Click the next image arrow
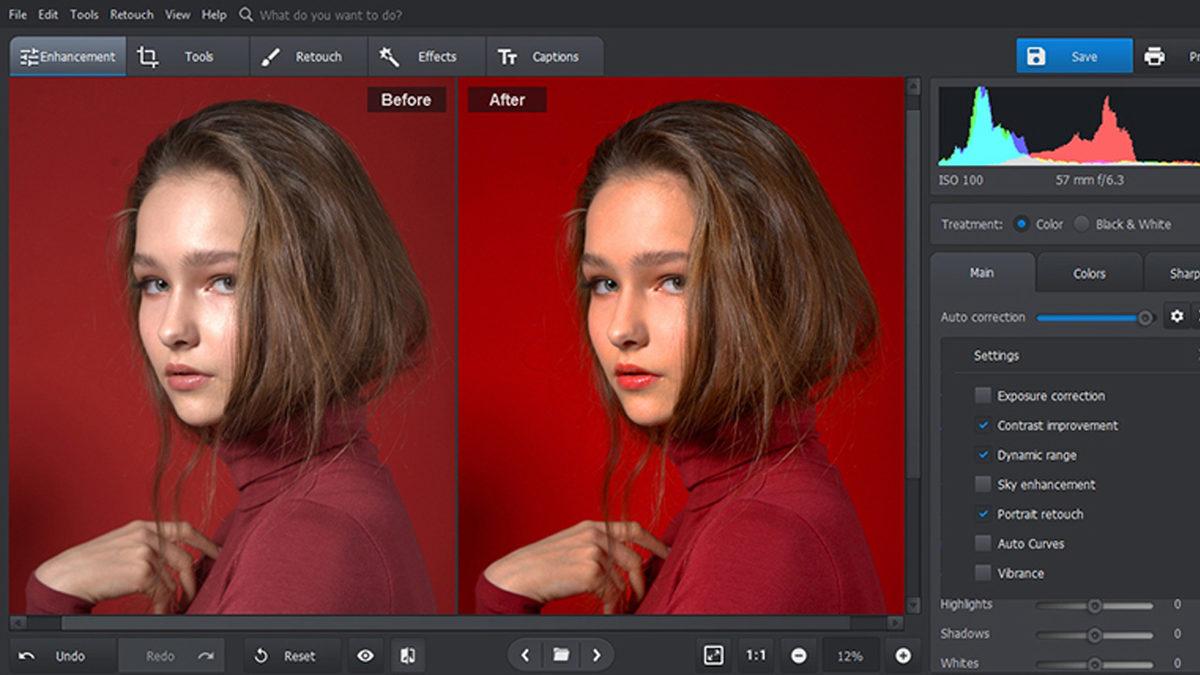Image resolution: width=1200 pixels, height=675 pixels. pos(597,655)
